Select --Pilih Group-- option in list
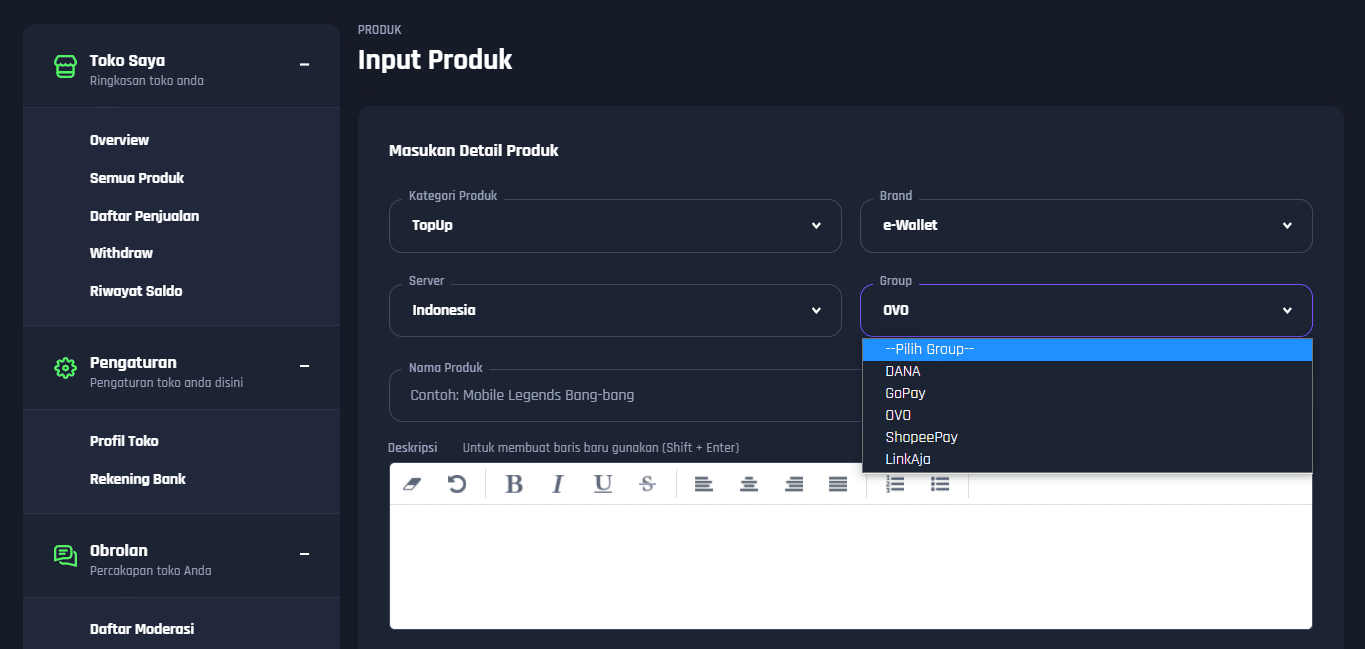Viewport: 1365px width, 649px height. coord(1087,349)
